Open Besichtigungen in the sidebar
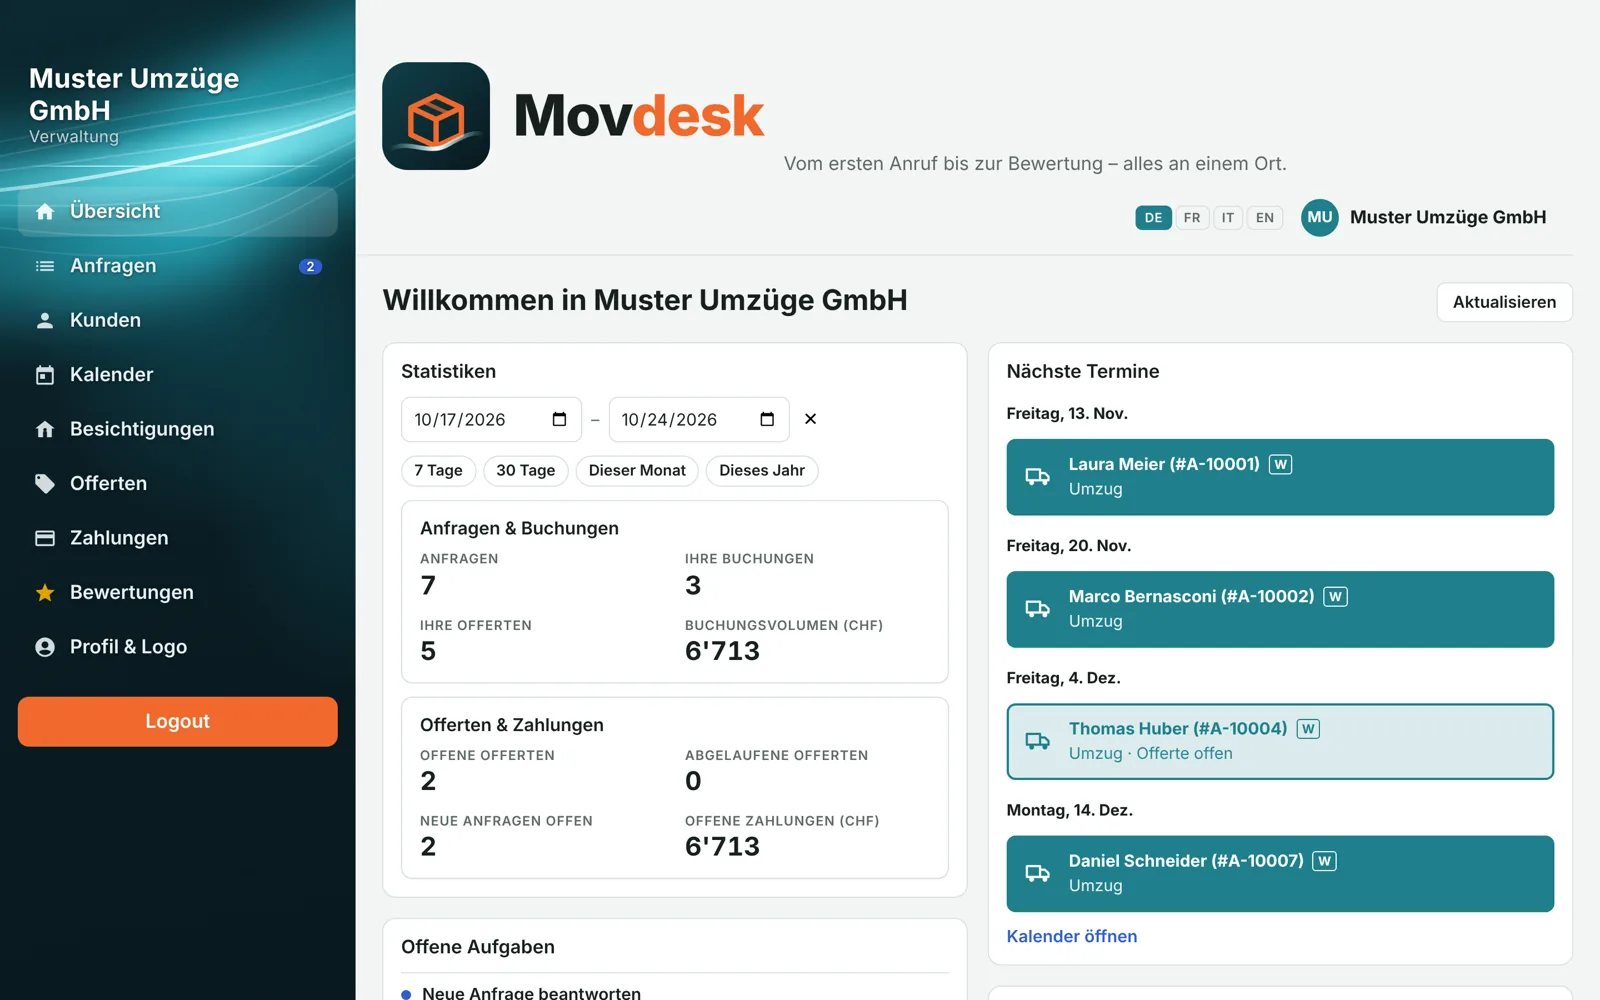Viewport: 1600px width, 1000px height. [x=178, y=429]
